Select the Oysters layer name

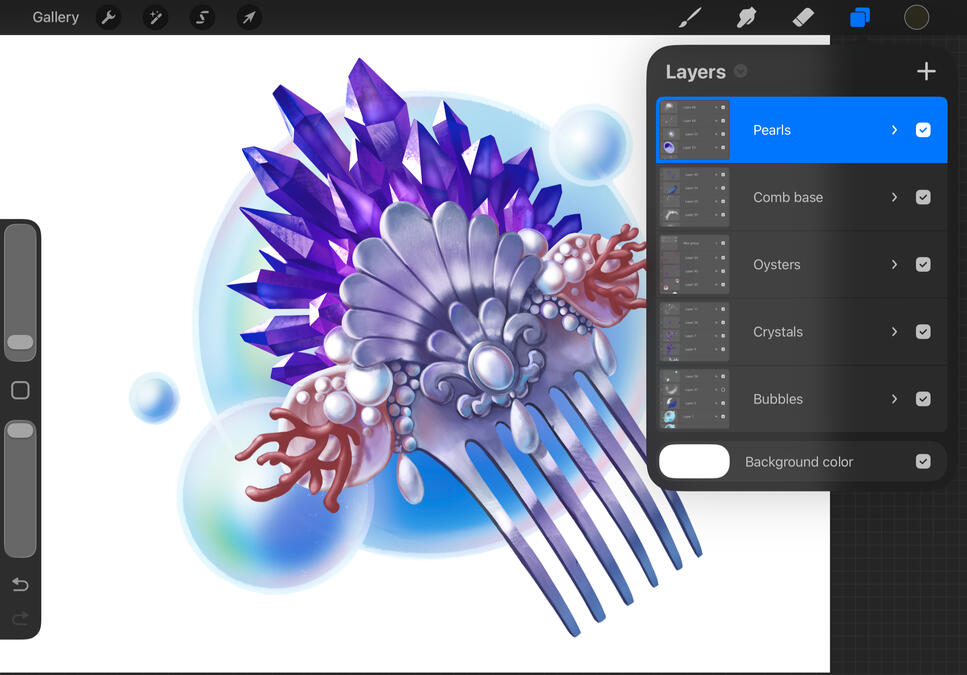click(776, 264)
